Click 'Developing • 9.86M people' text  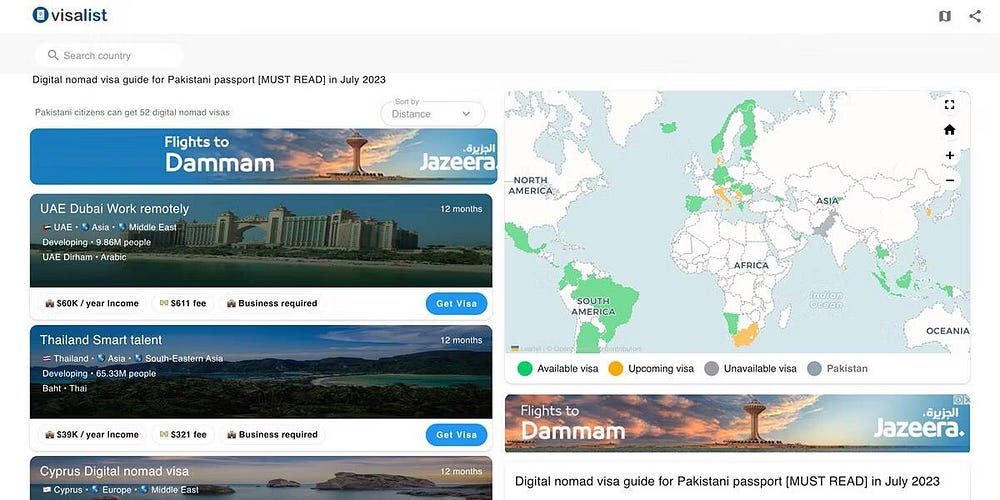pos(96,242)
